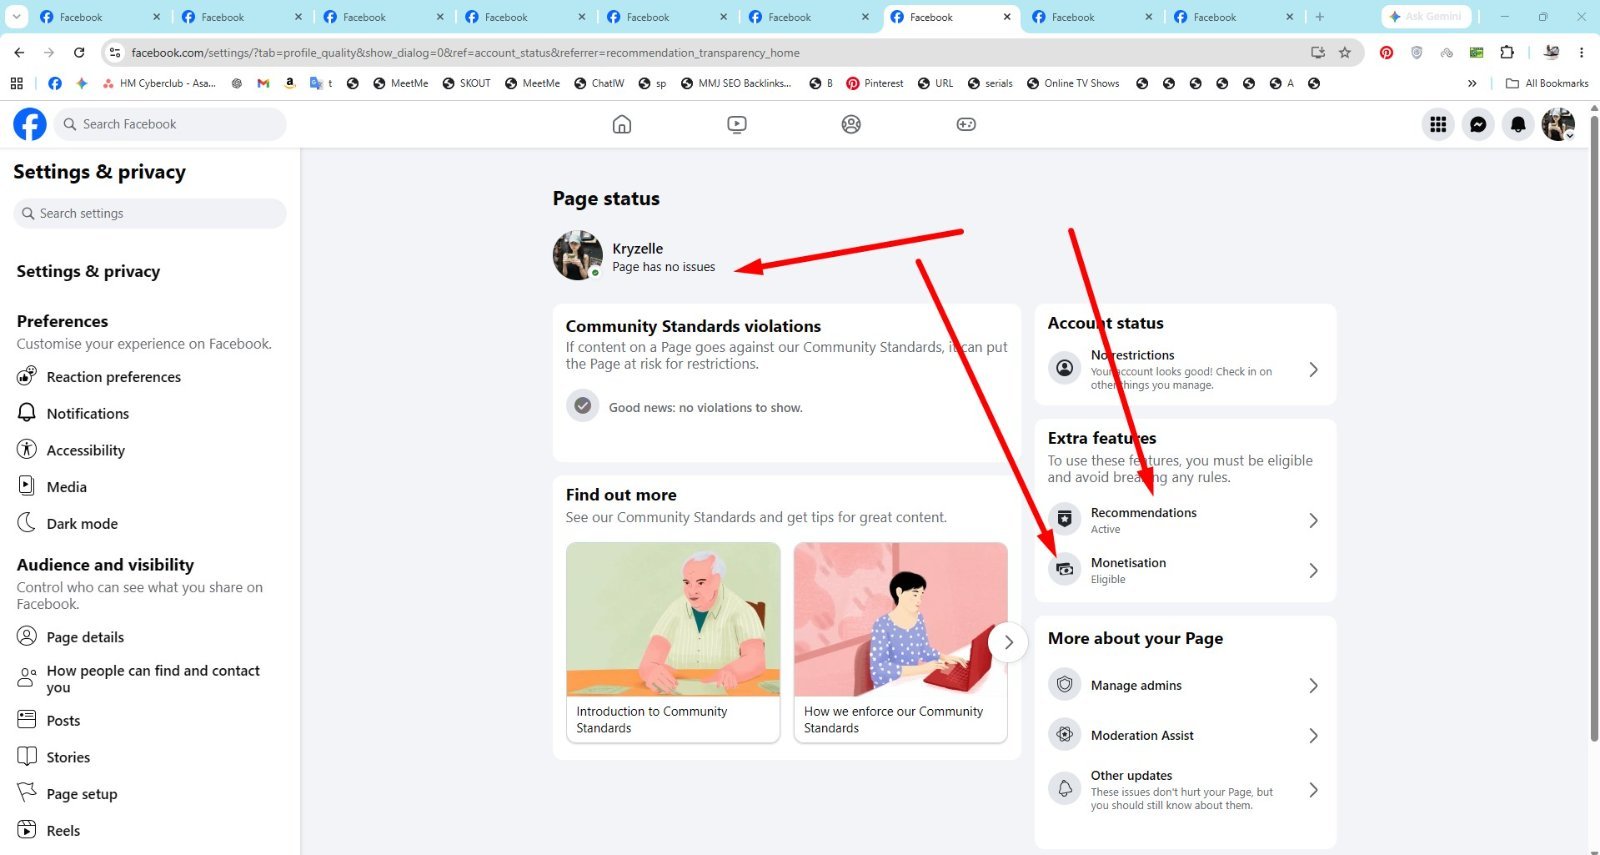
Task: Expand the Recommendations row chevron
Action: (x=1313, y=520)
